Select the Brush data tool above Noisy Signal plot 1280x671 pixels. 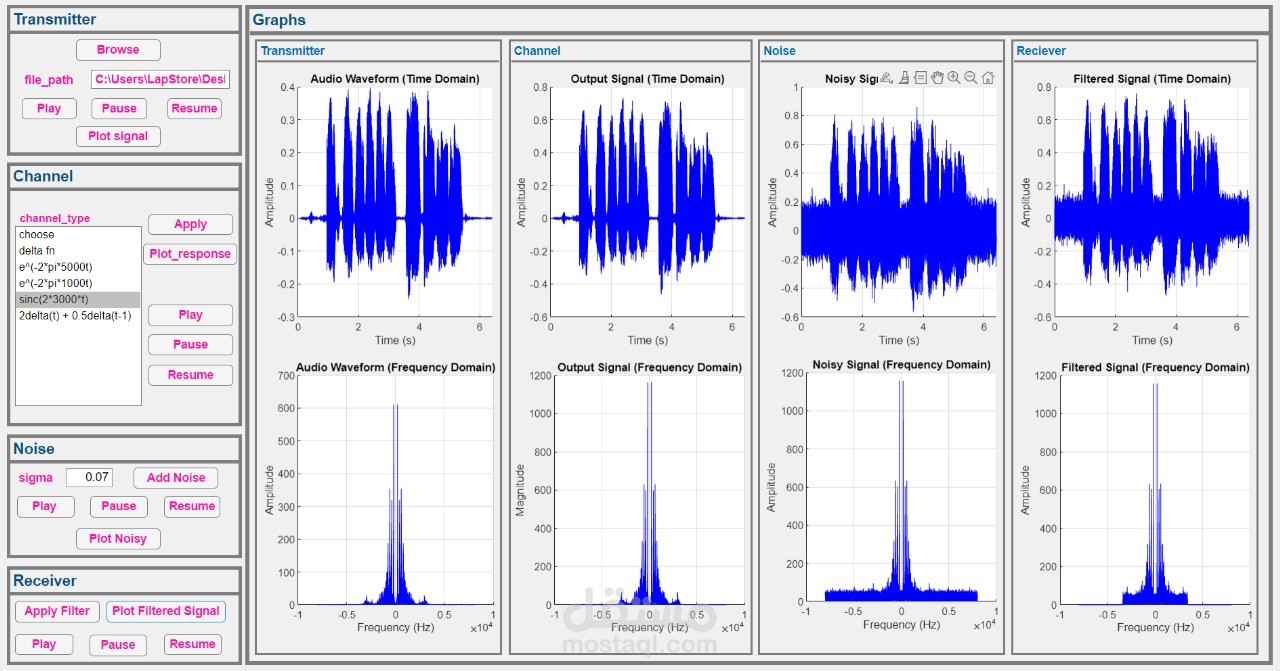[x=904, y=77]
